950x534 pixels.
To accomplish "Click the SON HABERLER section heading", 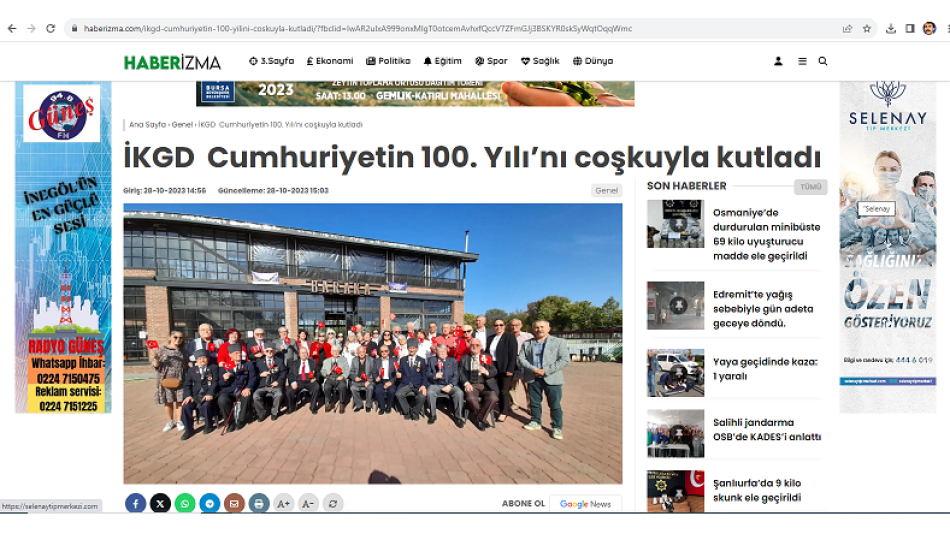I will click(686, 186).
